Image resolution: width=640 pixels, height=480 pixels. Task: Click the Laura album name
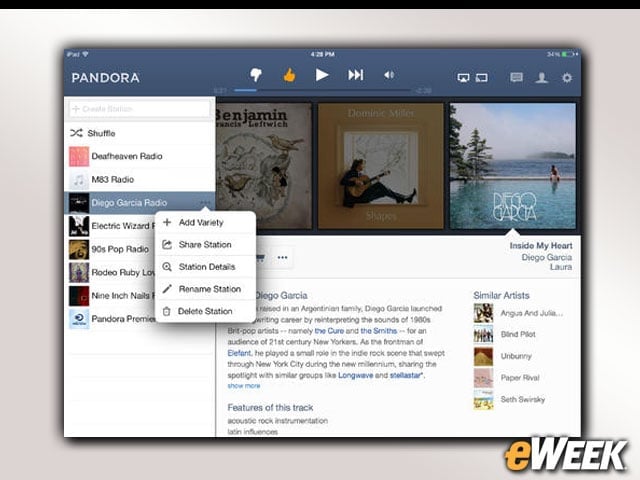tap(561, 267)
